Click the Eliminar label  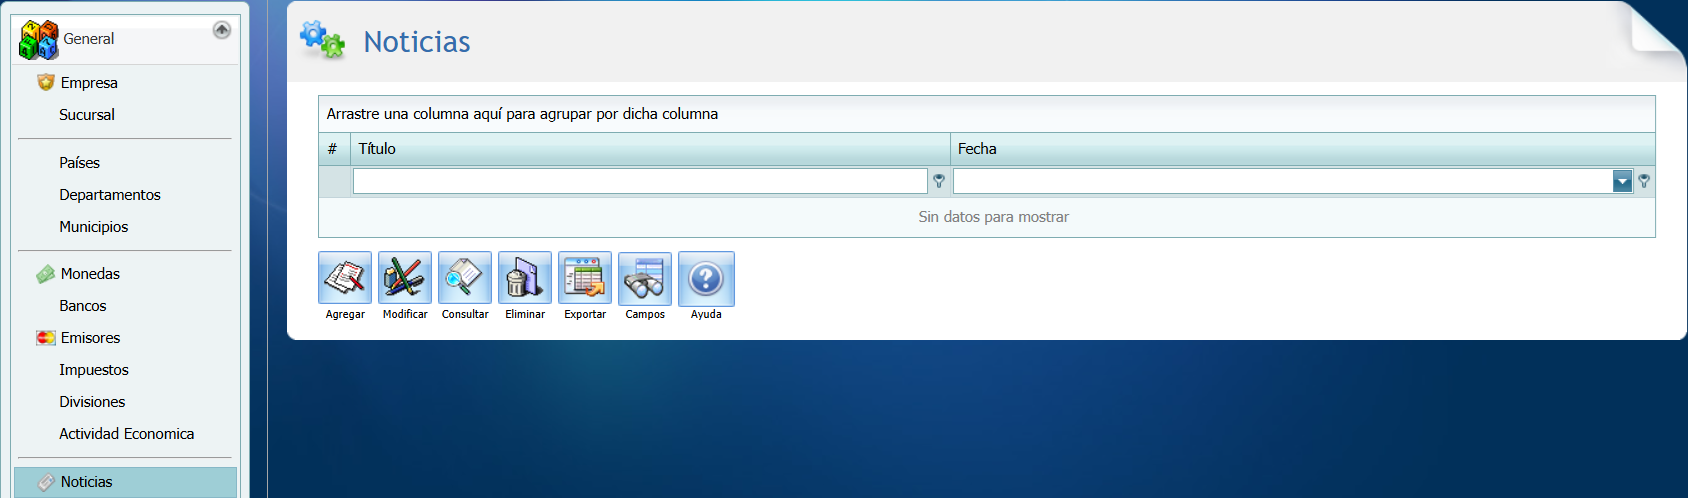(525, 314)
